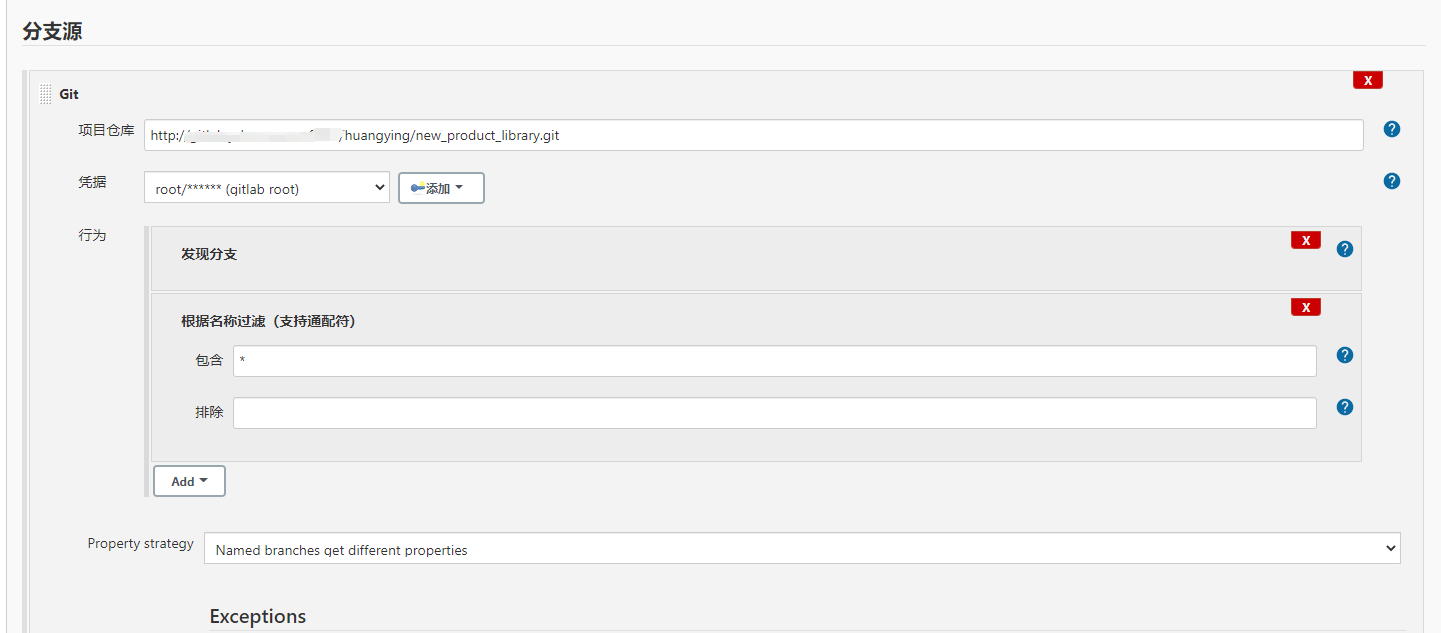Image resolution: width=1441 pixels, height=633 pixels.
Task: Show help for the include filter field
Action: (x=1344, y=355)
